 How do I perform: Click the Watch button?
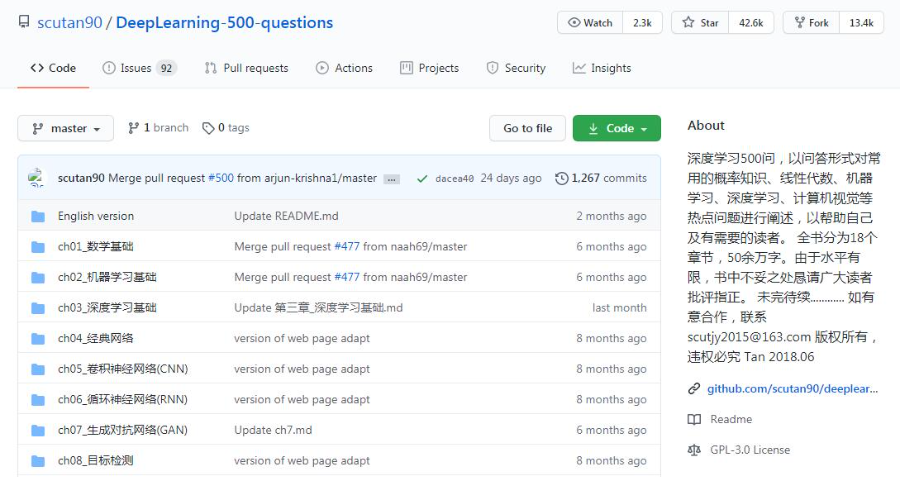pyautogui.click(x=590, y=23)
